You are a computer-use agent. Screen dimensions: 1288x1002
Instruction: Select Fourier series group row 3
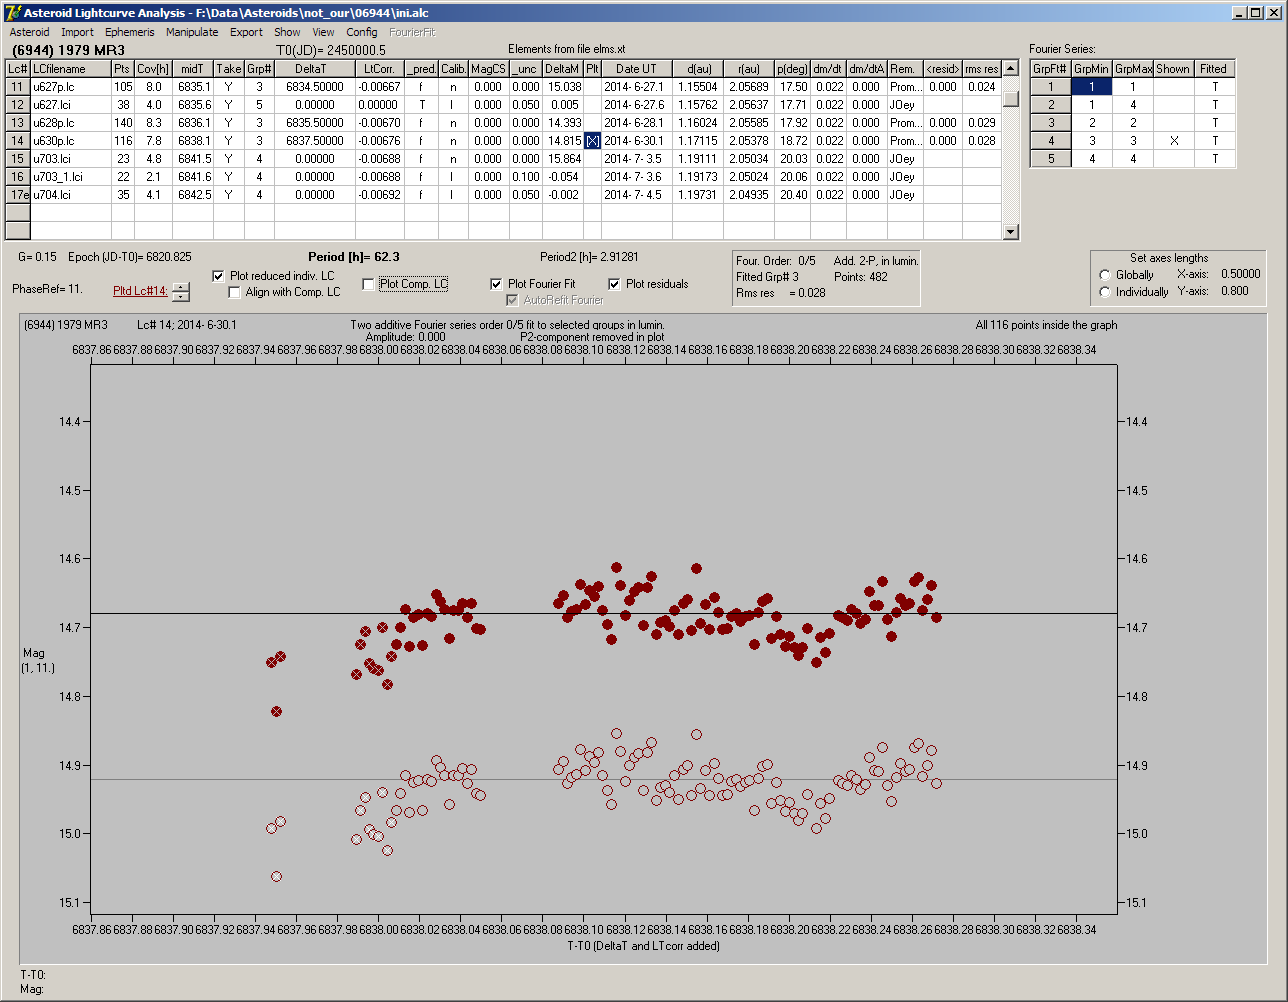(x=1051, y=123)
